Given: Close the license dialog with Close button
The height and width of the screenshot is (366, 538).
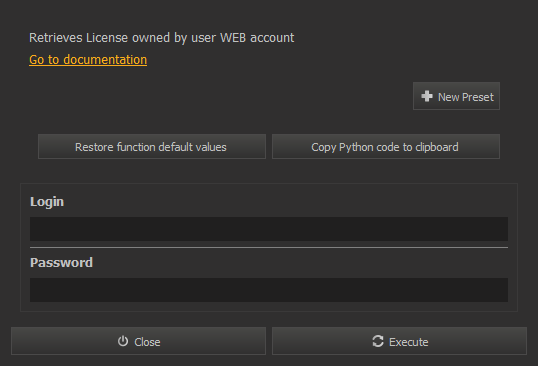Looking at the screenshot, I should pos(138,341).
